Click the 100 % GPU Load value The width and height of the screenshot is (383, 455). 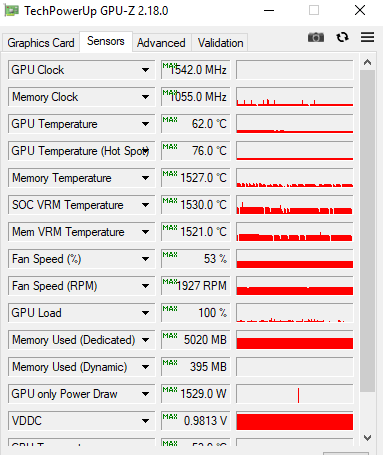(196, 313)
